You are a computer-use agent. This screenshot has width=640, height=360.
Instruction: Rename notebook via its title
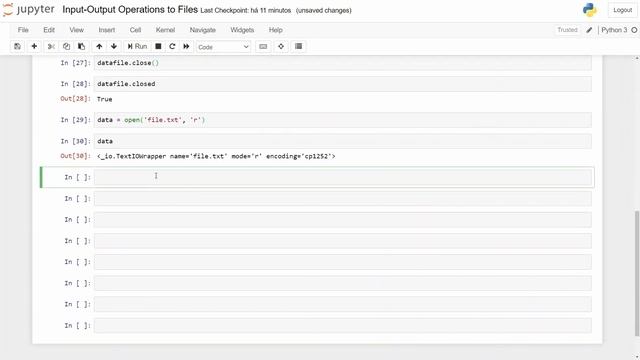pos(130,10)
